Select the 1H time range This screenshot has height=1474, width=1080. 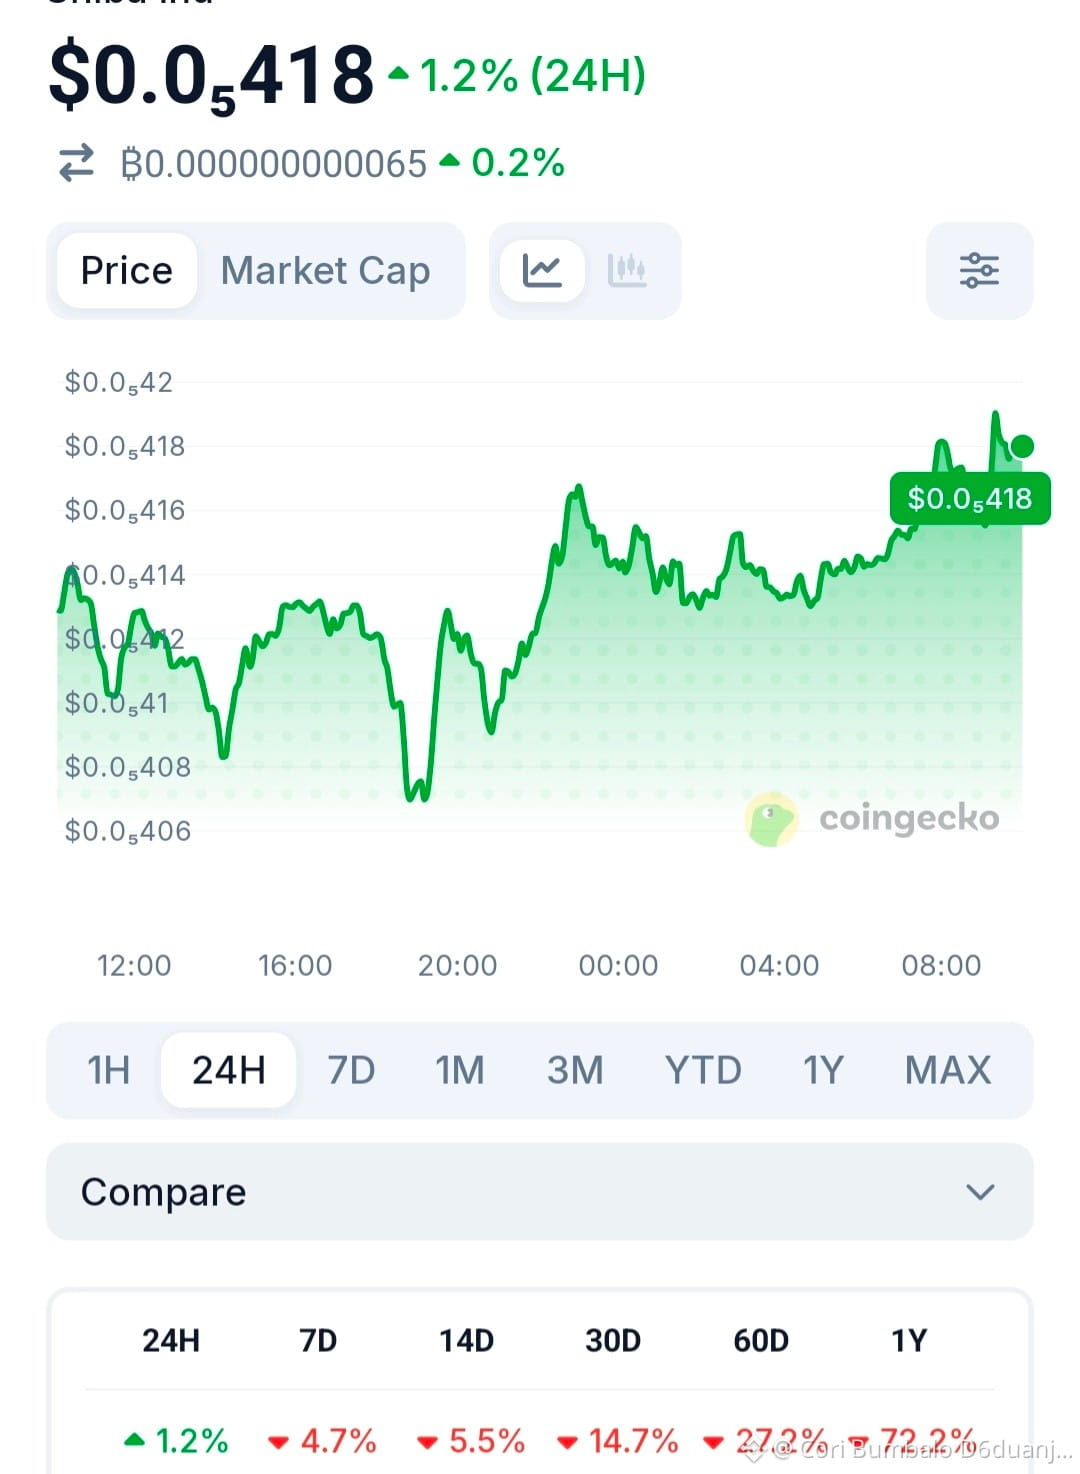pyautogui.click(x=108, y=1070)
